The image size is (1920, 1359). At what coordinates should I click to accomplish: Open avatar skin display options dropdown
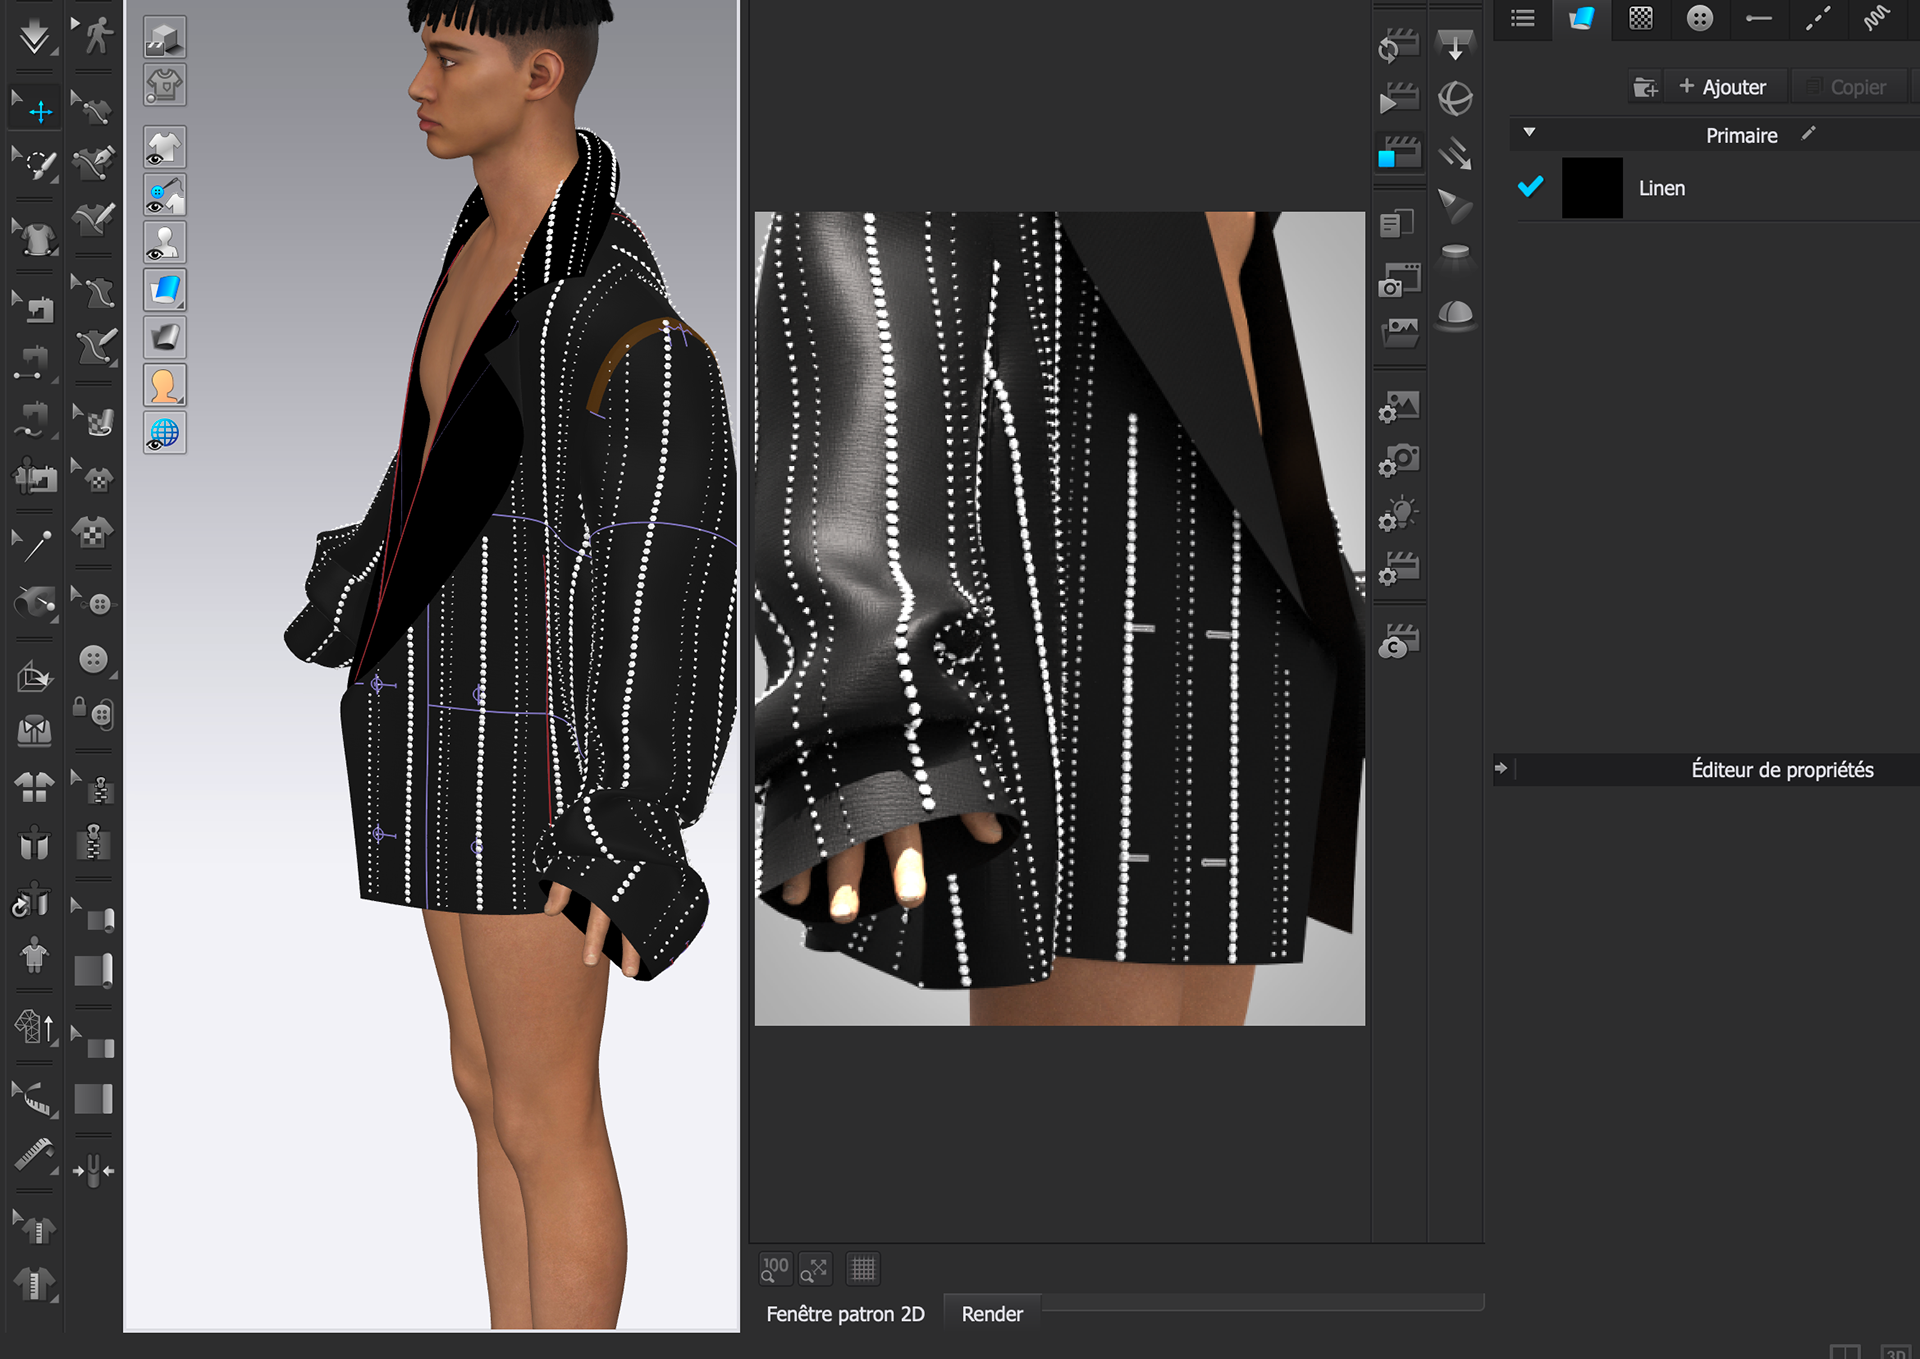pyautogui.click(x=164, y=386)
